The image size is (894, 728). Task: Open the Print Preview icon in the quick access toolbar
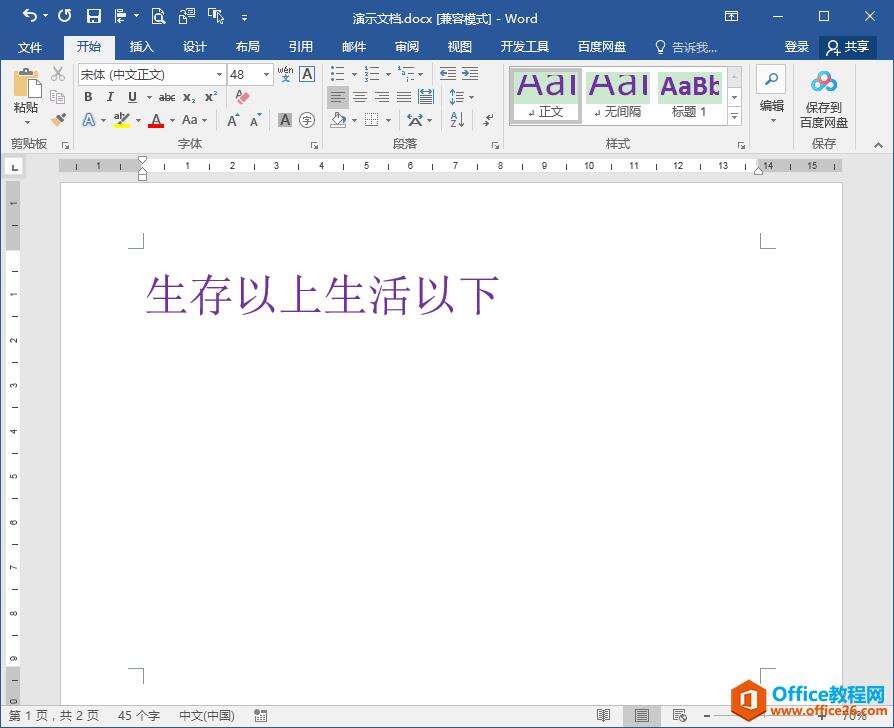click(158, 17)
